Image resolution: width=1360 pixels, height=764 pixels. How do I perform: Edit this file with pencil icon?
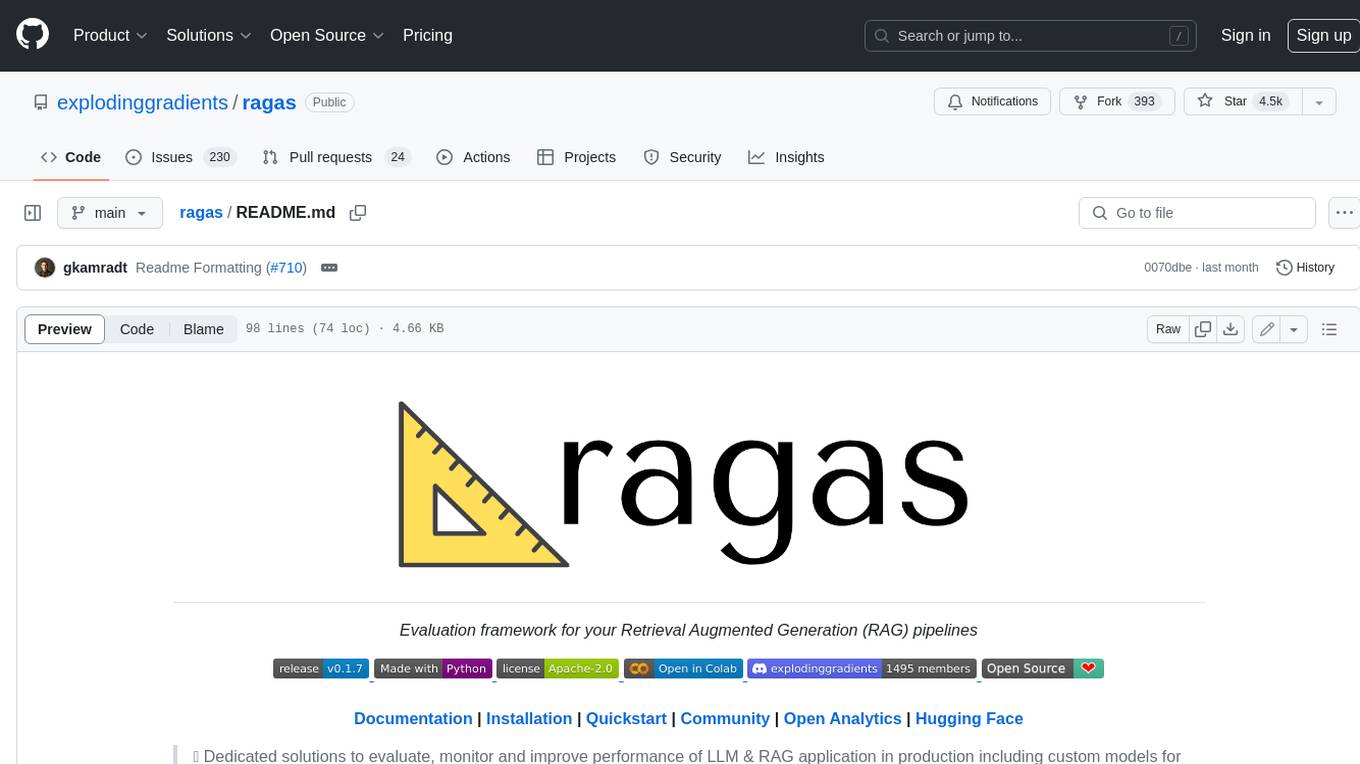1266,329
